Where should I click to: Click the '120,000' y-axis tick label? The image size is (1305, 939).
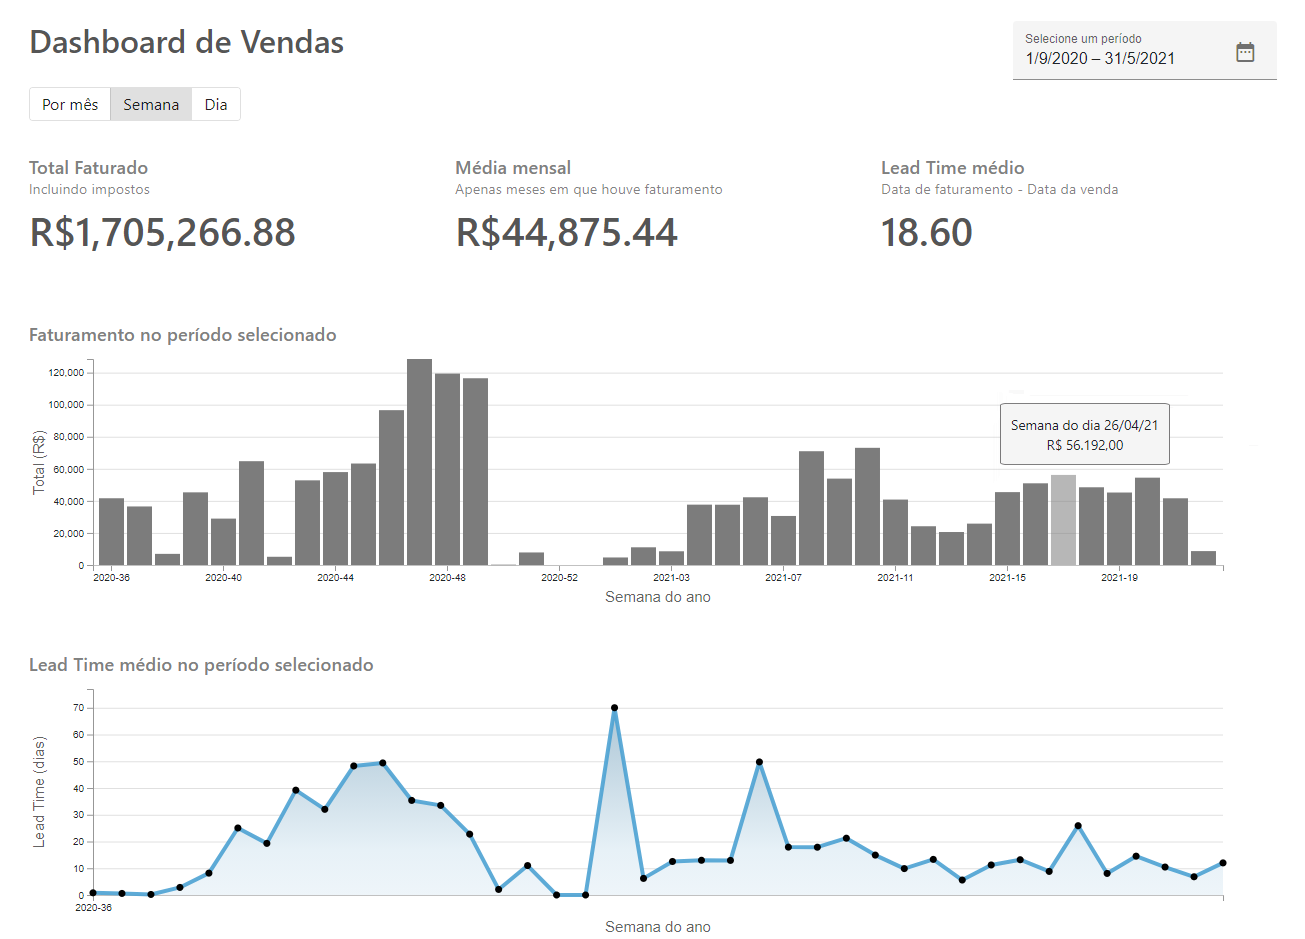click(x=66, y=373)
